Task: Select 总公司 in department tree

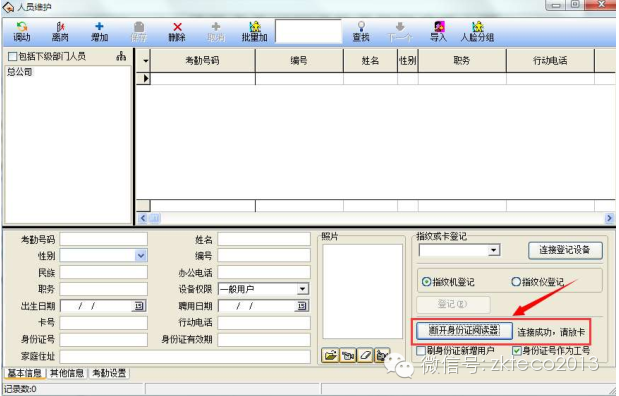Action: pyautogui.click(x=19, y=72)
